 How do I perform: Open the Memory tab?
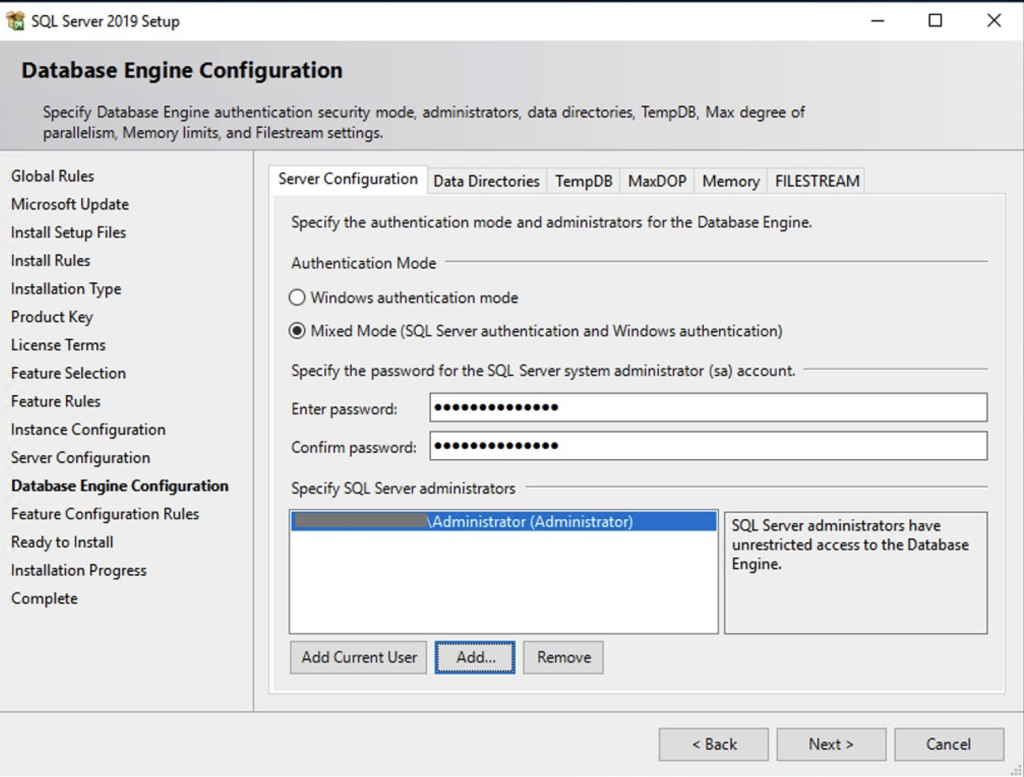pos(731,181)
